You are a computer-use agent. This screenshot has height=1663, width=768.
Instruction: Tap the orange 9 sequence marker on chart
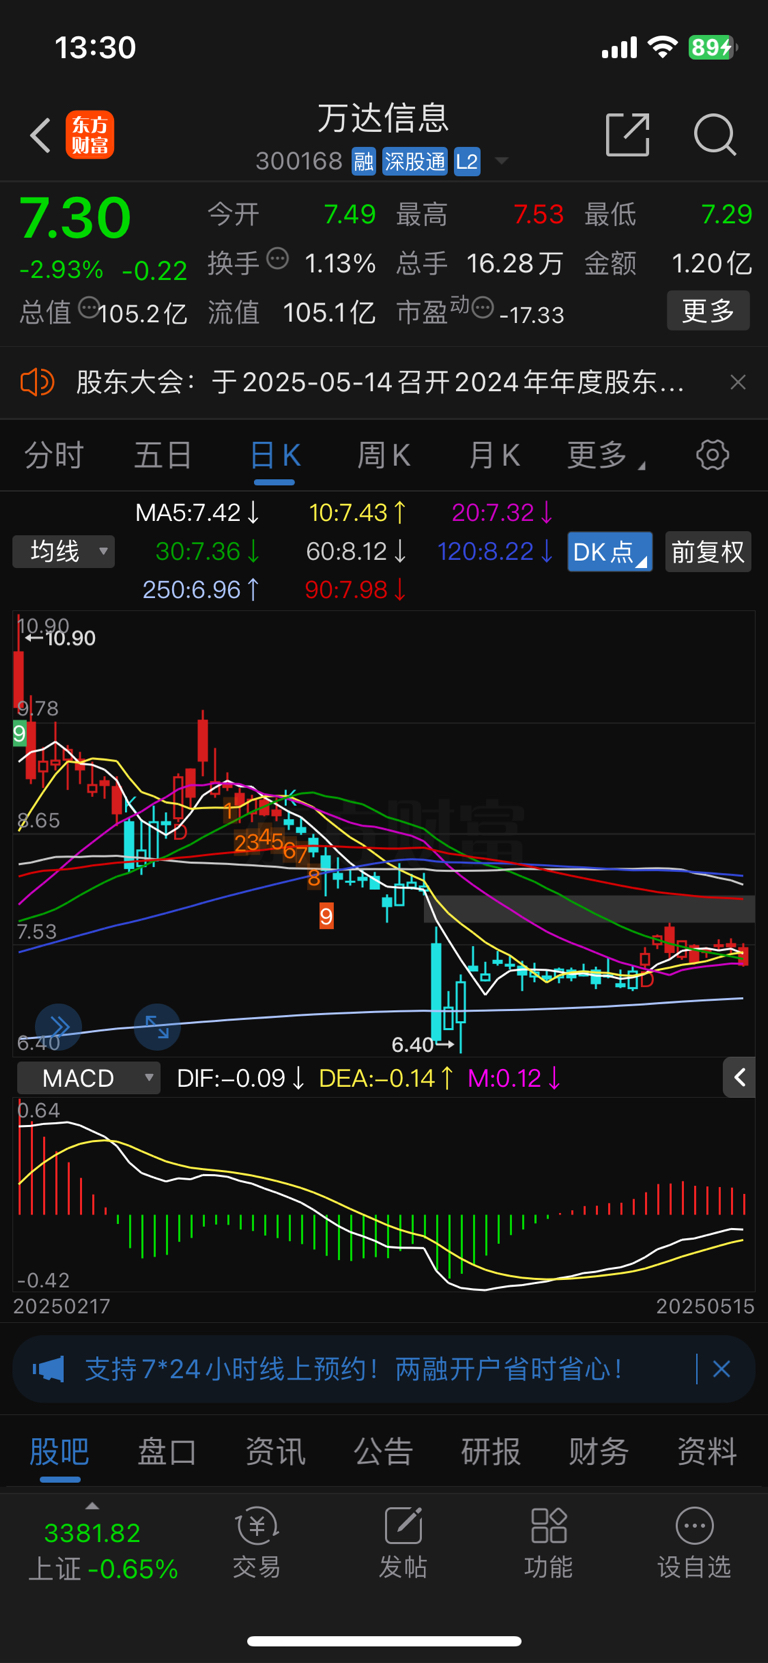[x=326, y=915]
